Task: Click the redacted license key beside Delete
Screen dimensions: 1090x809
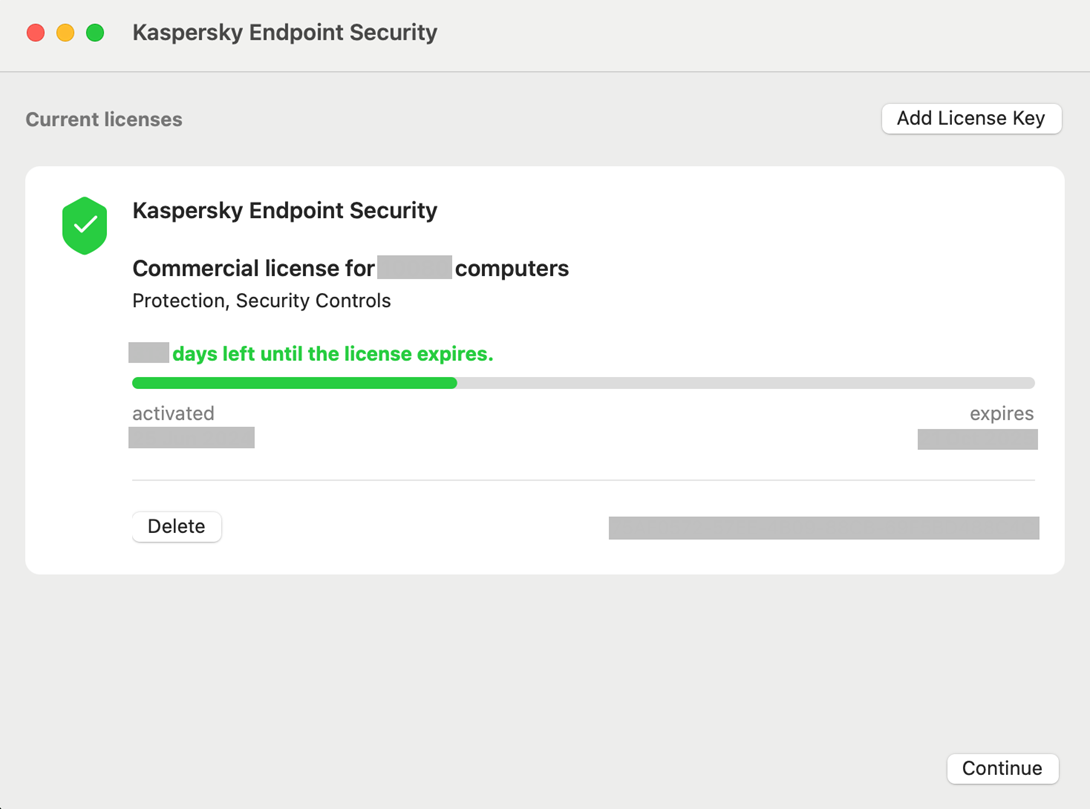Action: pos(823,527)
